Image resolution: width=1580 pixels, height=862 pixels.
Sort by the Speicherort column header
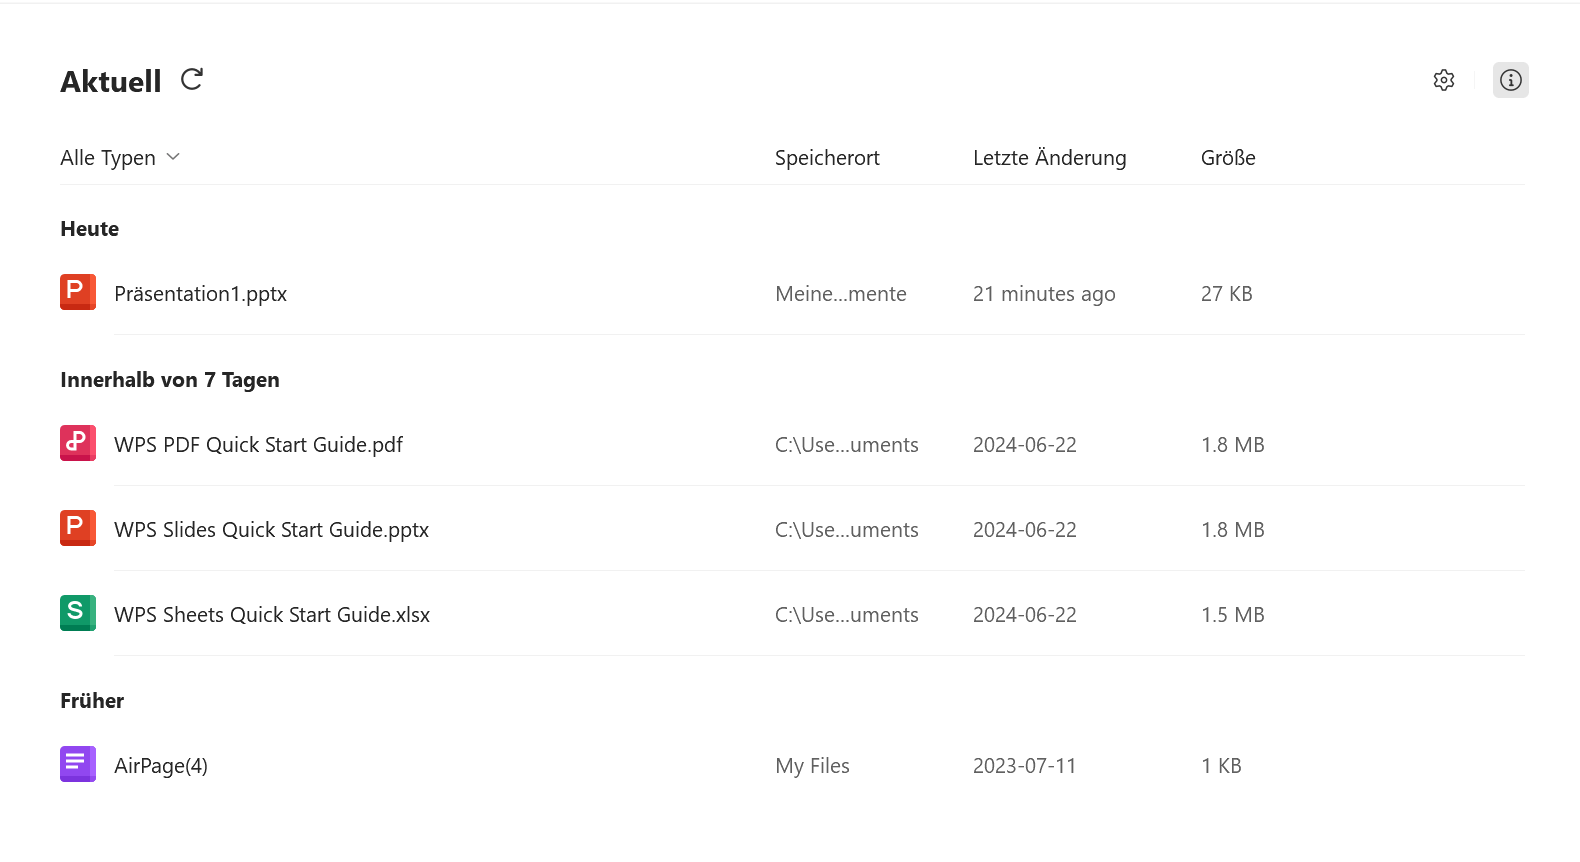(827, 158)
